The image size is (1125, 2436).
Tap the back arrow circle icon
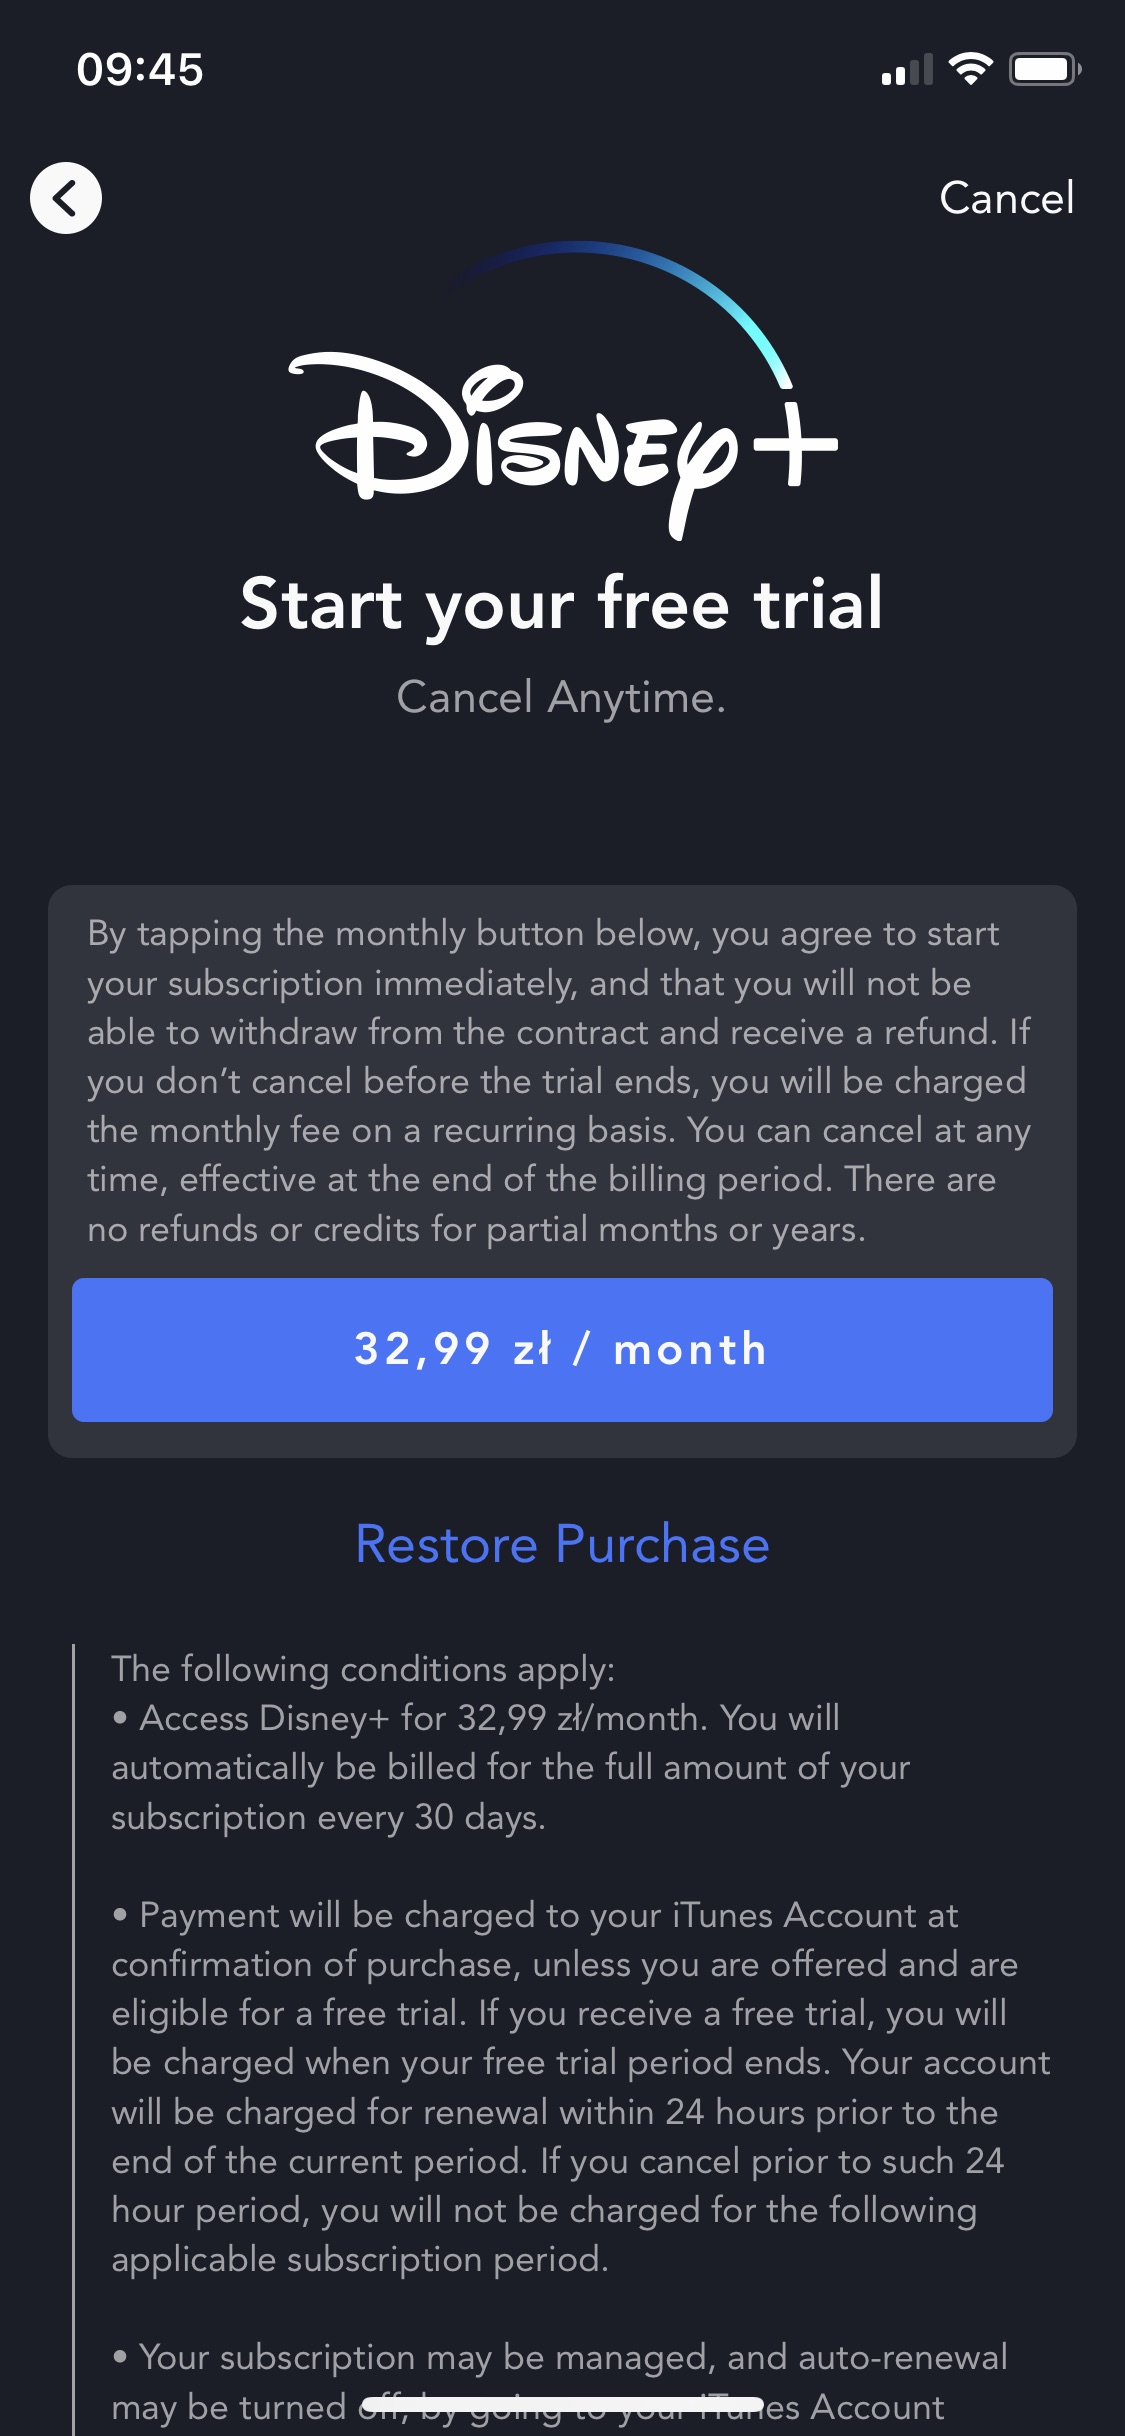pyautogui.click(x=66, y=198)
